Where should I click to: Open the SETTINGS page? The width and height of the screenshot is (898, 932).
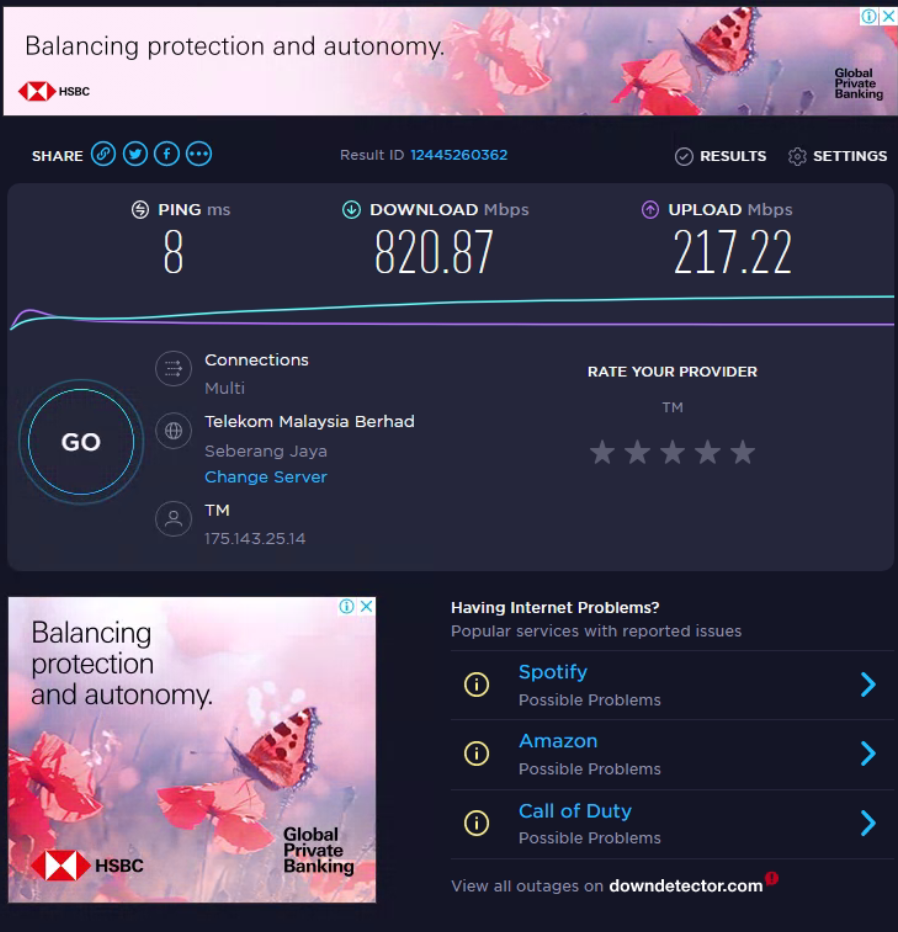[837, 156]
